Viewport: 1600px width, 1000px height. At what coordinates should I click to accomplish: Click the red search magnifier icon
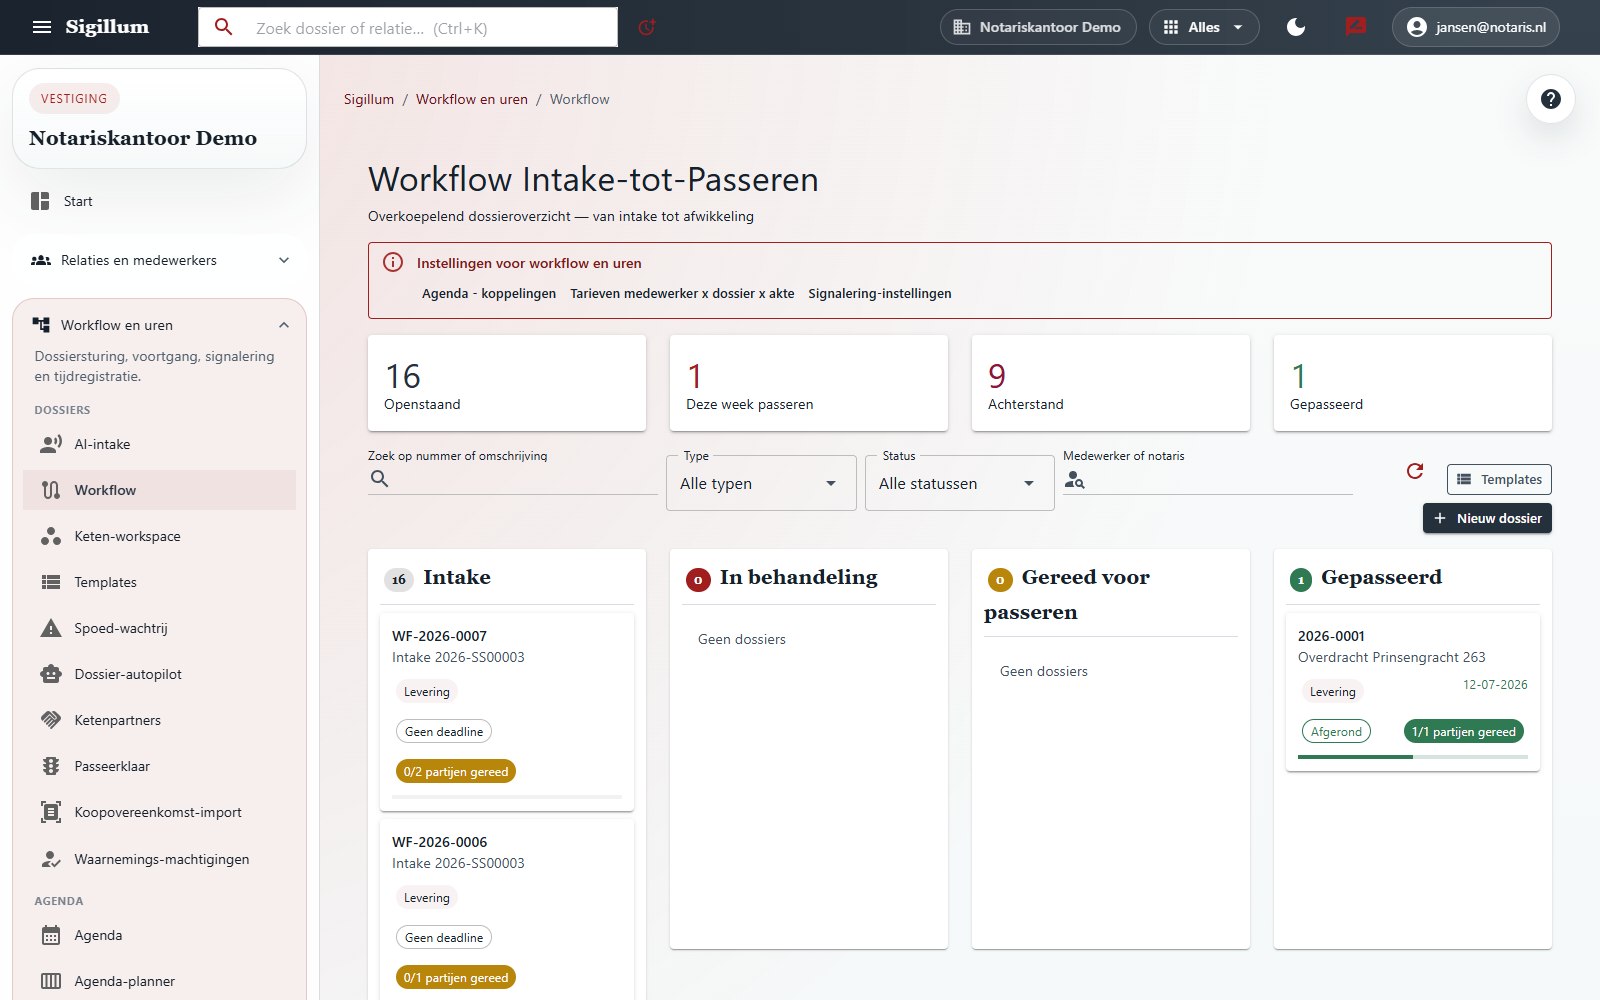tap(224, 27)
